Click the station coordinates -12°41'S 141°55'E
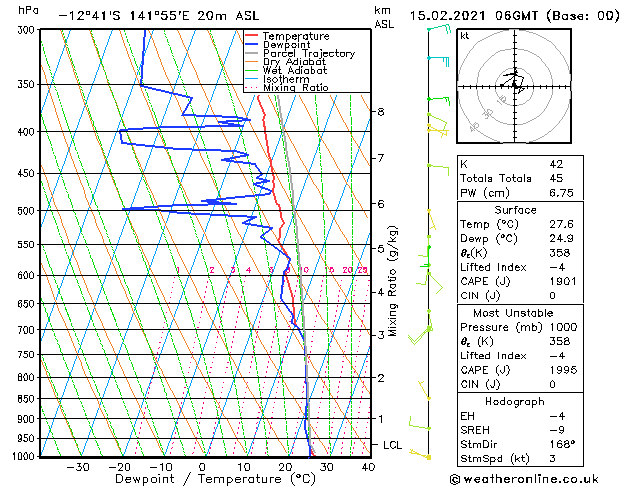 (124, 16)
